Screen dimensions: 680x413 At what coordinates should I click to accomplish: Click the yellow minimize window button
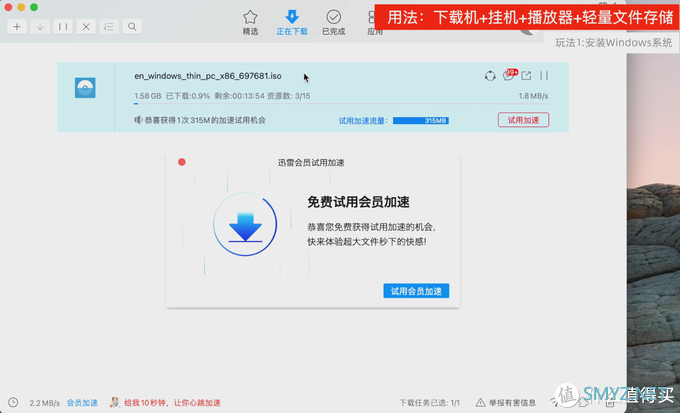pyautogui.click(x=21, y=7)
